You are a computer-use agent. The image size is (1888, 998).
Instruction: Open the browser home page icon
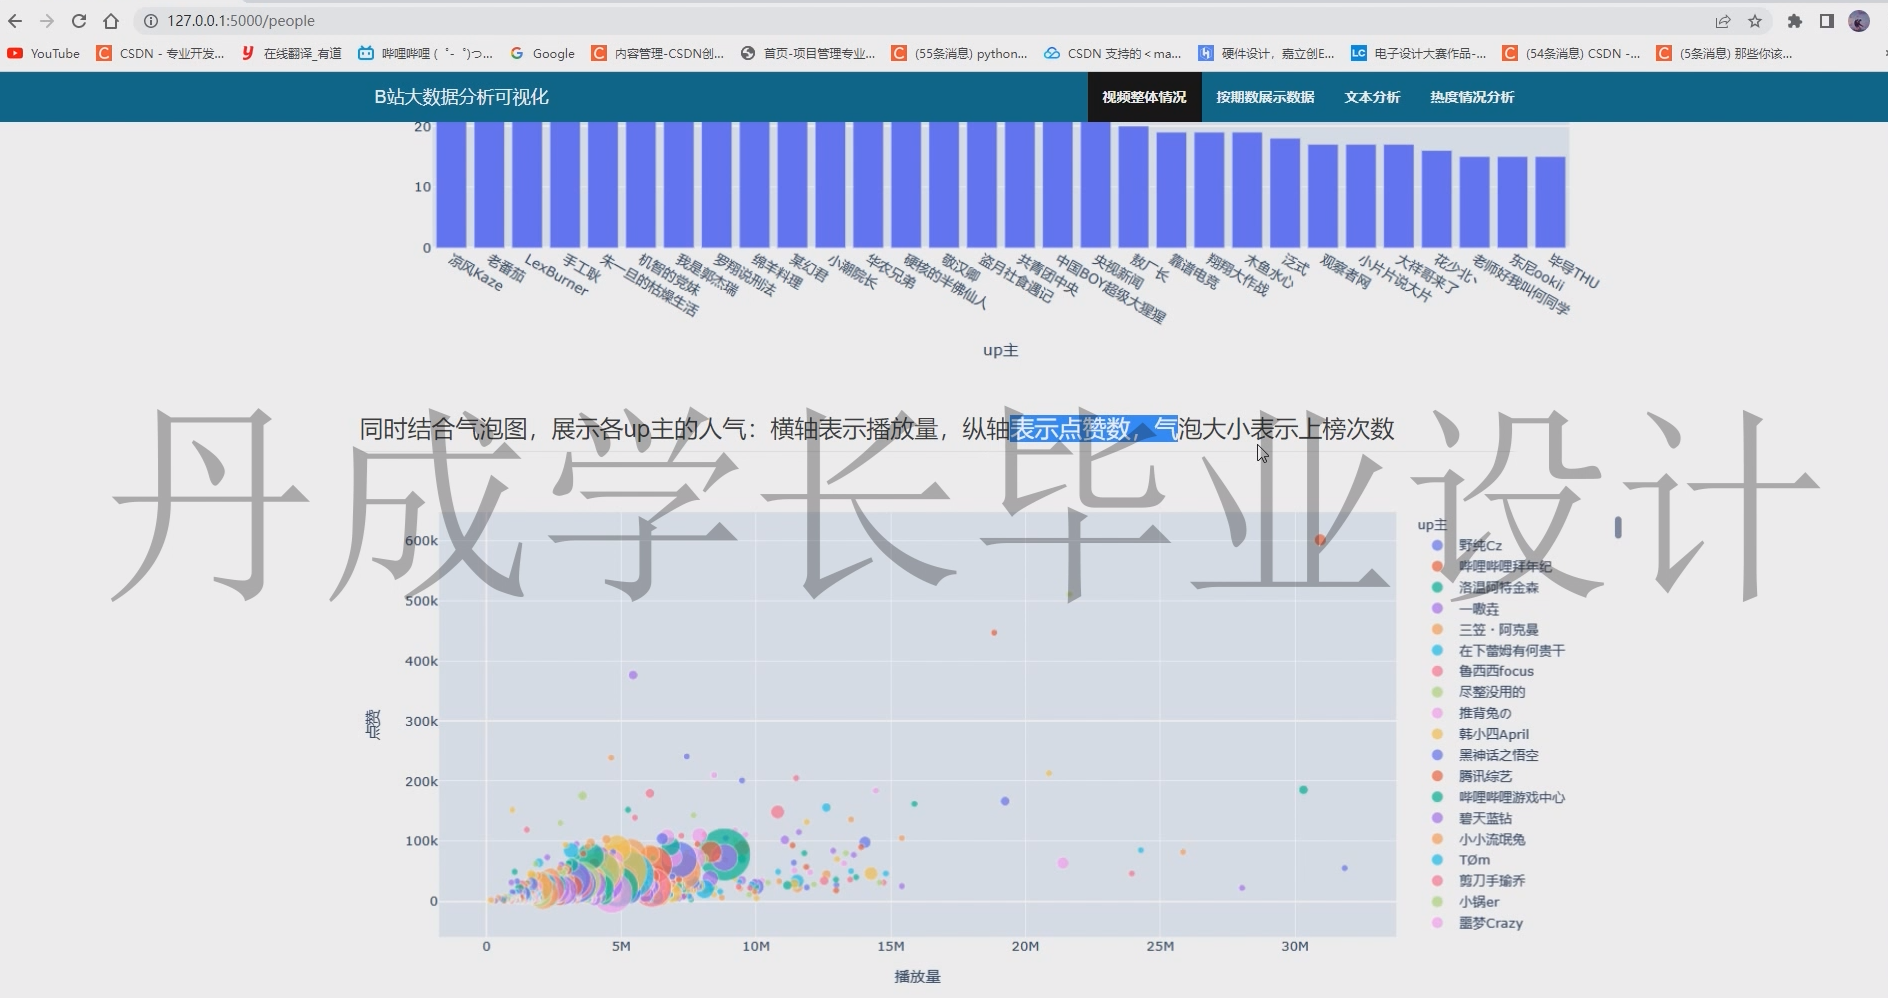tap(111, 21)
